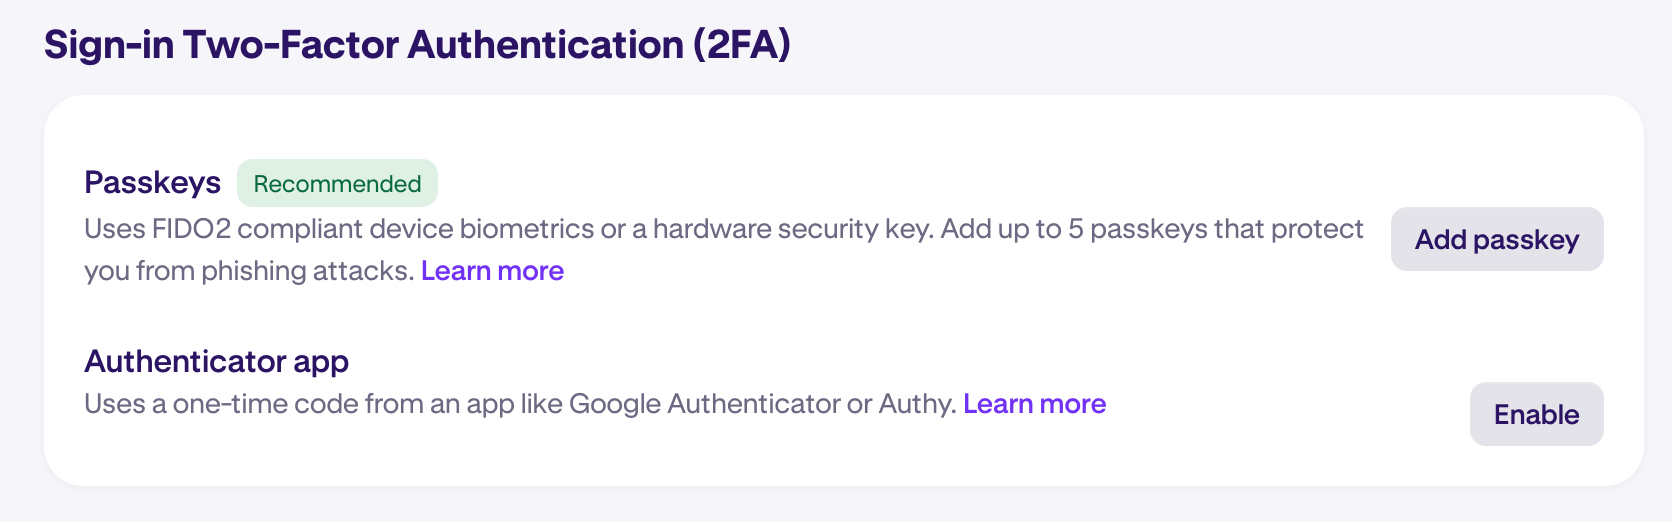Click the (2FA) abbreviation in the title
Screen dimensions: 1672x522
click(741, 45)
